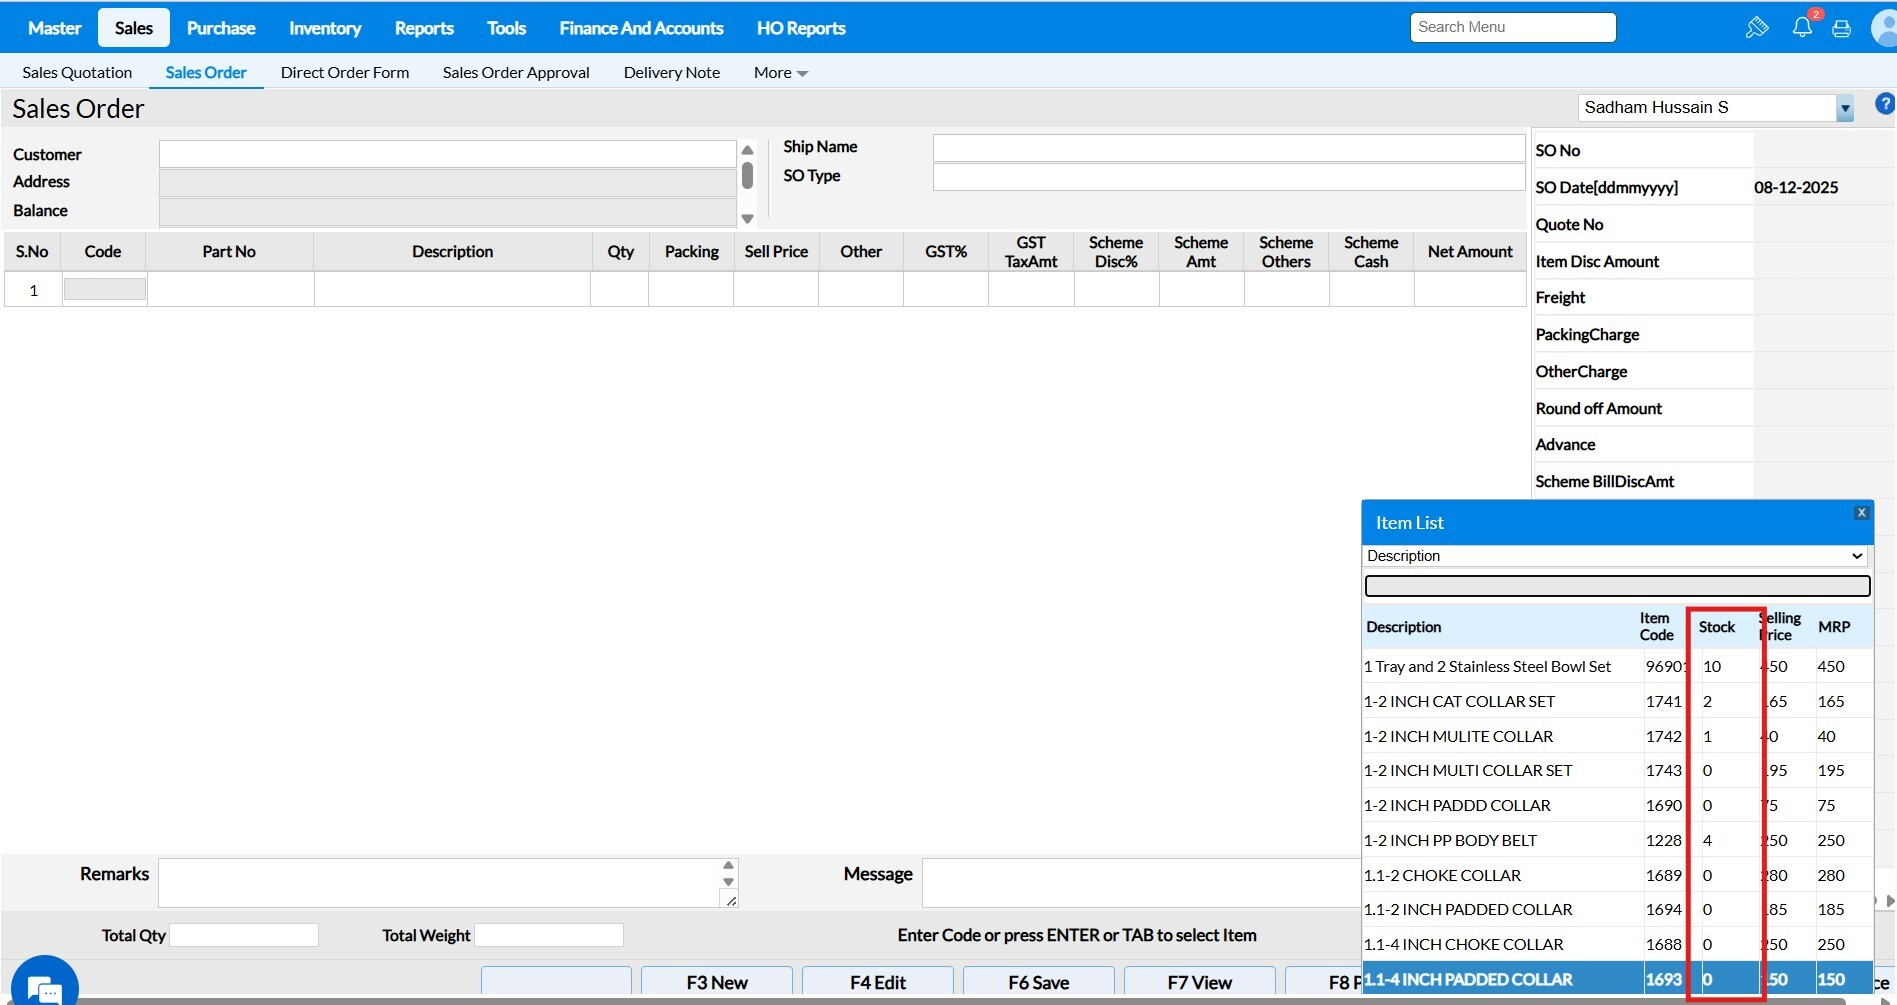Expand the Sadham Hussain S user dropdown
1897x1005 pixels.
point(1844,108)
